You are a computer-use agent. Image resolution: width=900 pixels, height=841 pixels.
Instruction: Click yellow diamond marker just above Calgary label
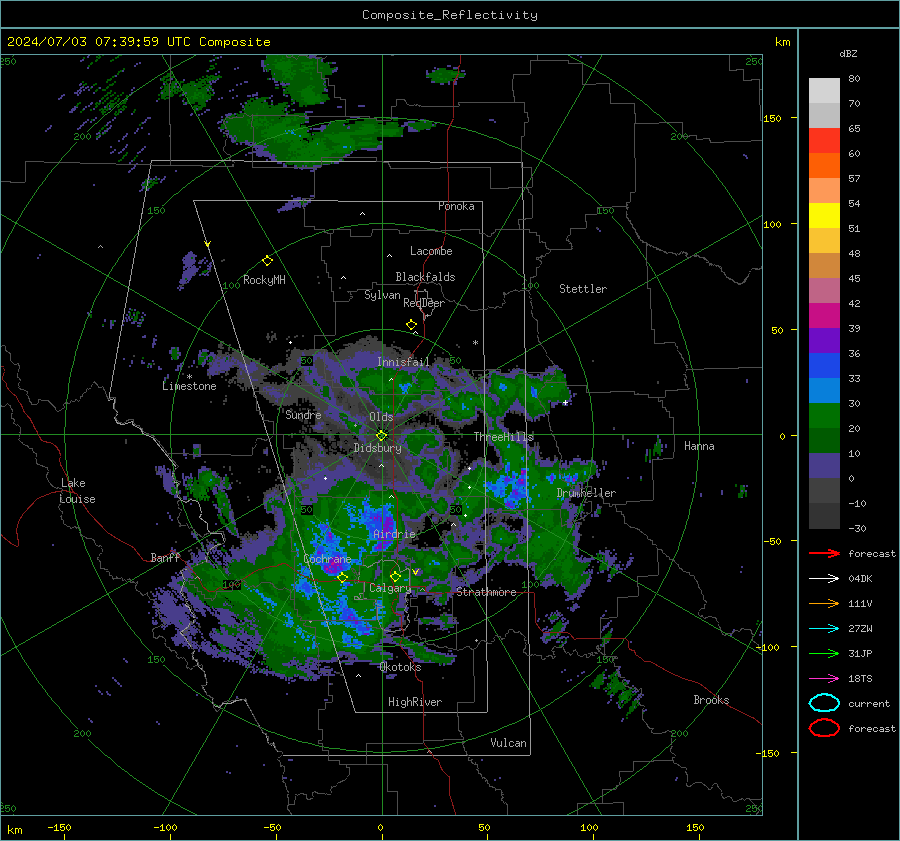(x=395, y=576)
